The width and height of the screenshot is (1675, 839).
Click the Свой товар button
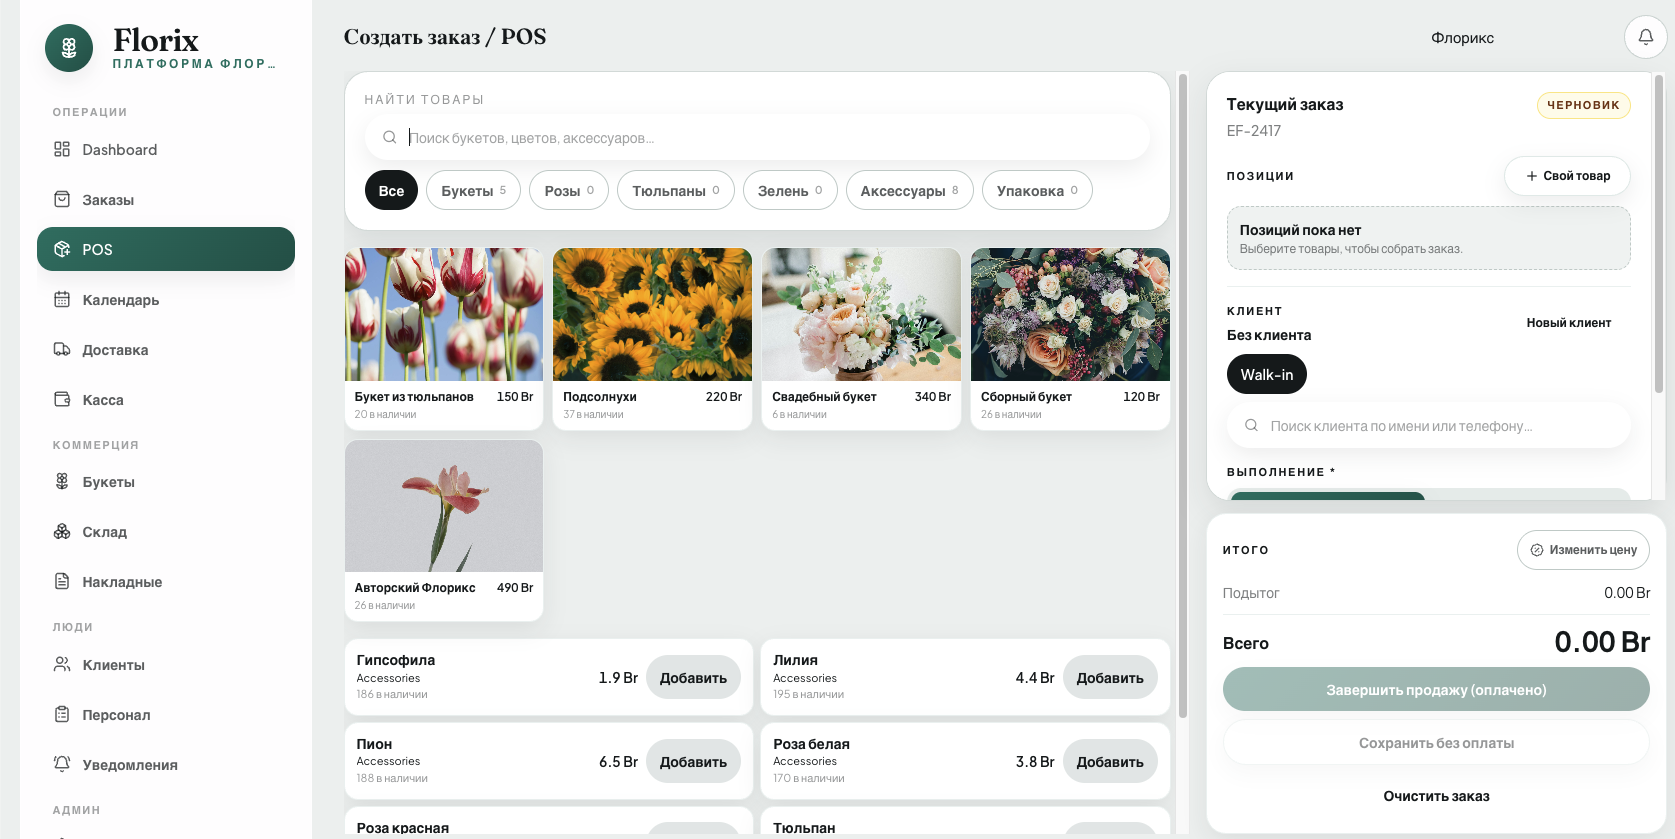[x=1568, y=175]
